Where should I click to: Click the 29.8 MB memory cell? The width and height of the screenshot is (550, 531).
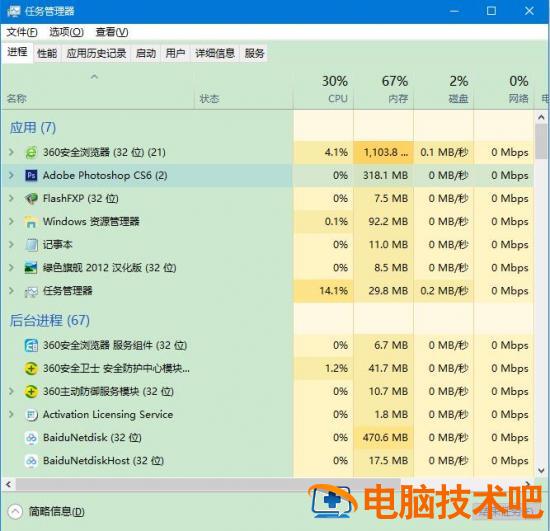383,291
